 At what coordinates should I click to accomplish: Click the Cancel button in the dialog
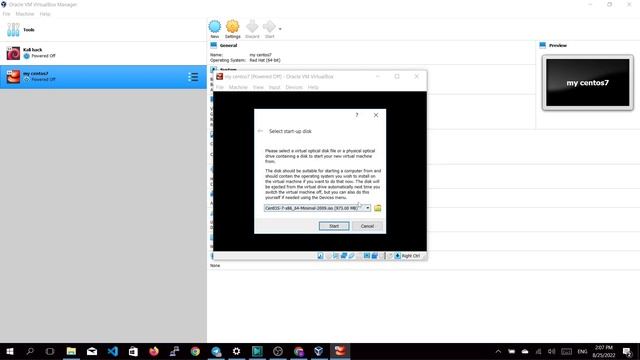(367, 226)
